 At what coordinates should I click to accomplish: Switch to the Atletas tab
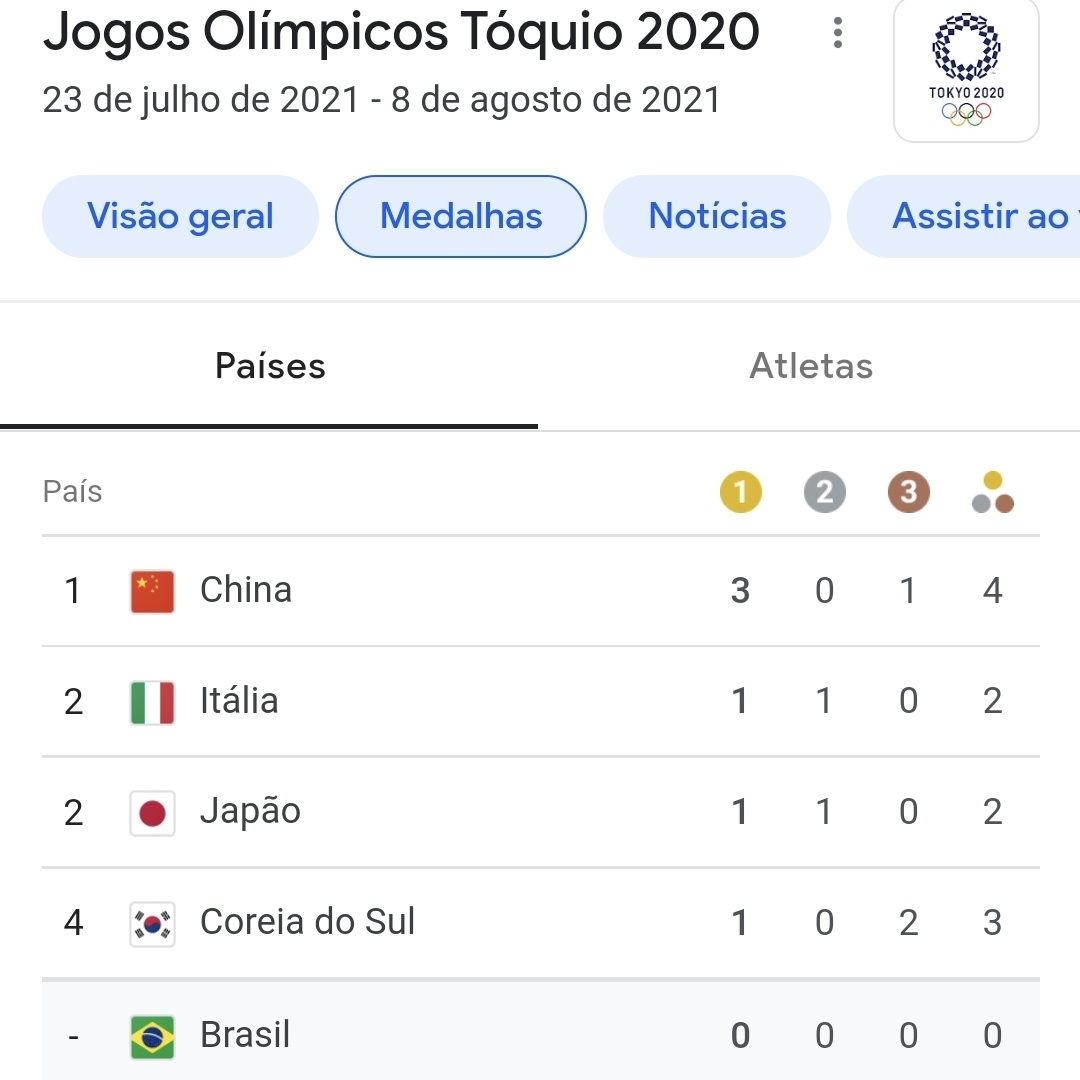810,366
